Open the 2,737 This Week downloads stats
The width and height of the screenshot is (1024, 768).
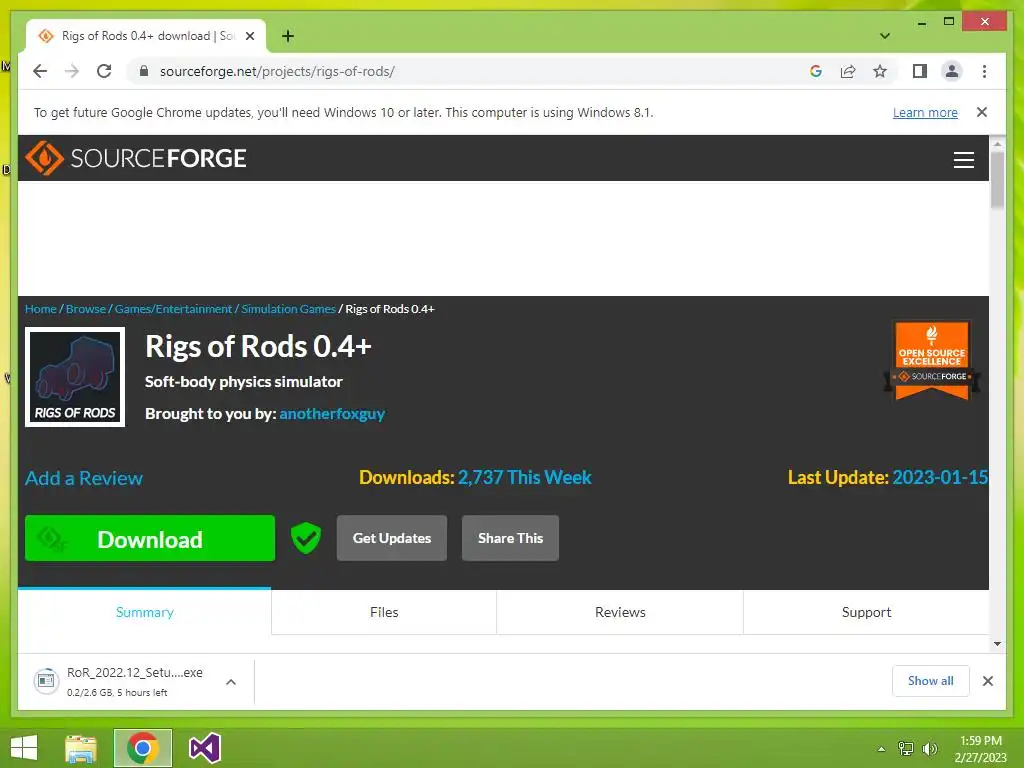524,477
